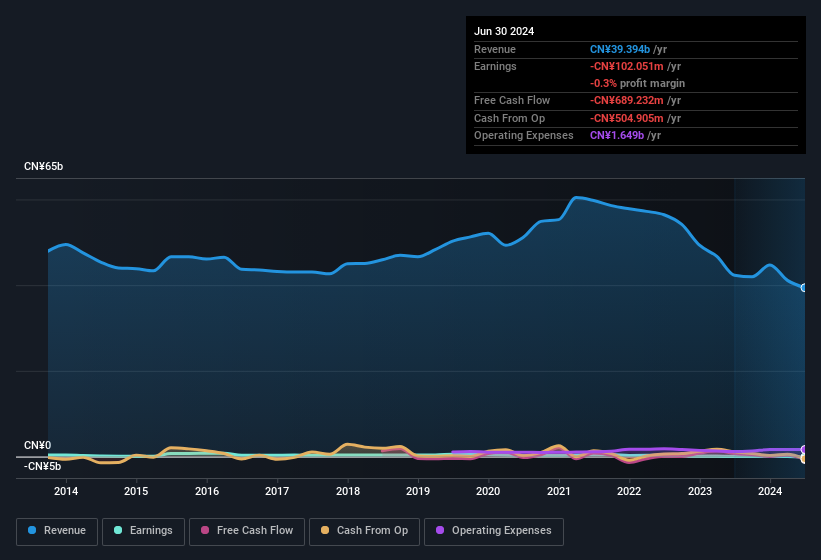Click the 2014 x-axis label
This screenshot has width=821, height=560.
coord(66,491)
